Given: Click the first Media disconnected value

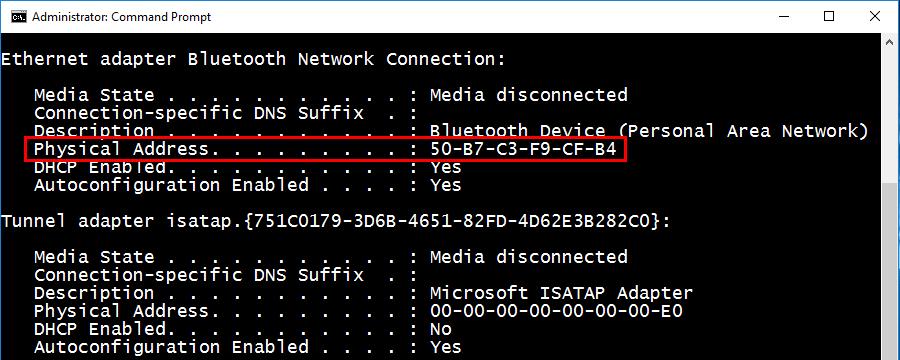Looking at the screenshot, I should (529, 95).
